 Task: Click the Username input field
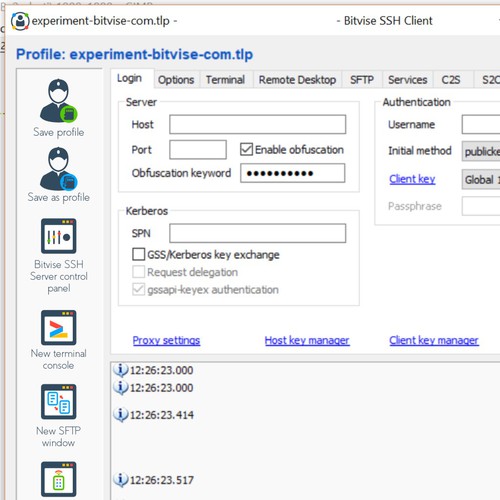481,124
